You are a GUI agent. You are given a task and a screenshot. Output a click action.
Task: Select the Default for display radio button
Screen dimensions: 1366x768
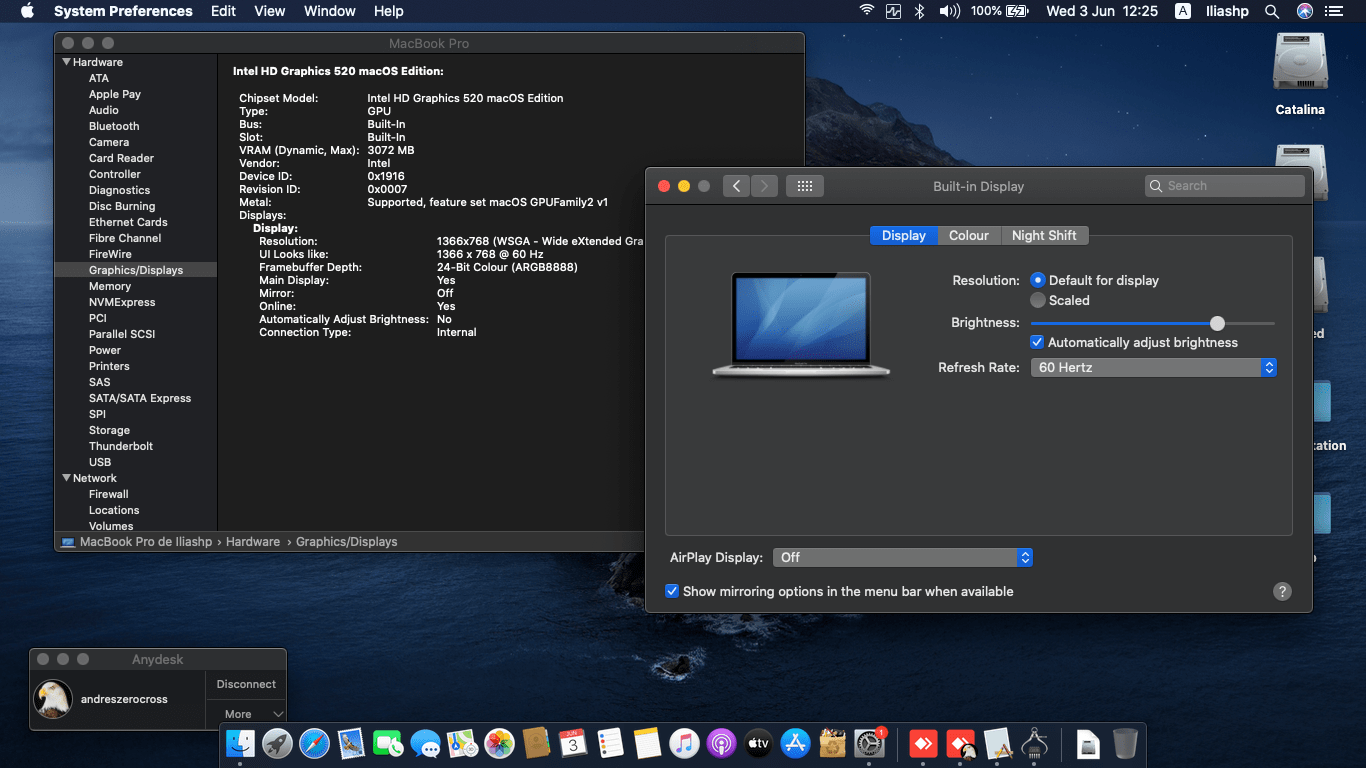click(1038, 281)
